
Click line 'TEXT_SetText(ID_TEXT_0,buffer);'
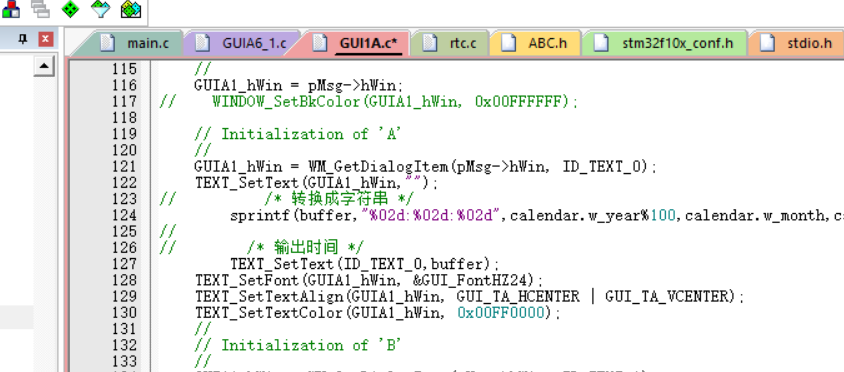(365, 264)
